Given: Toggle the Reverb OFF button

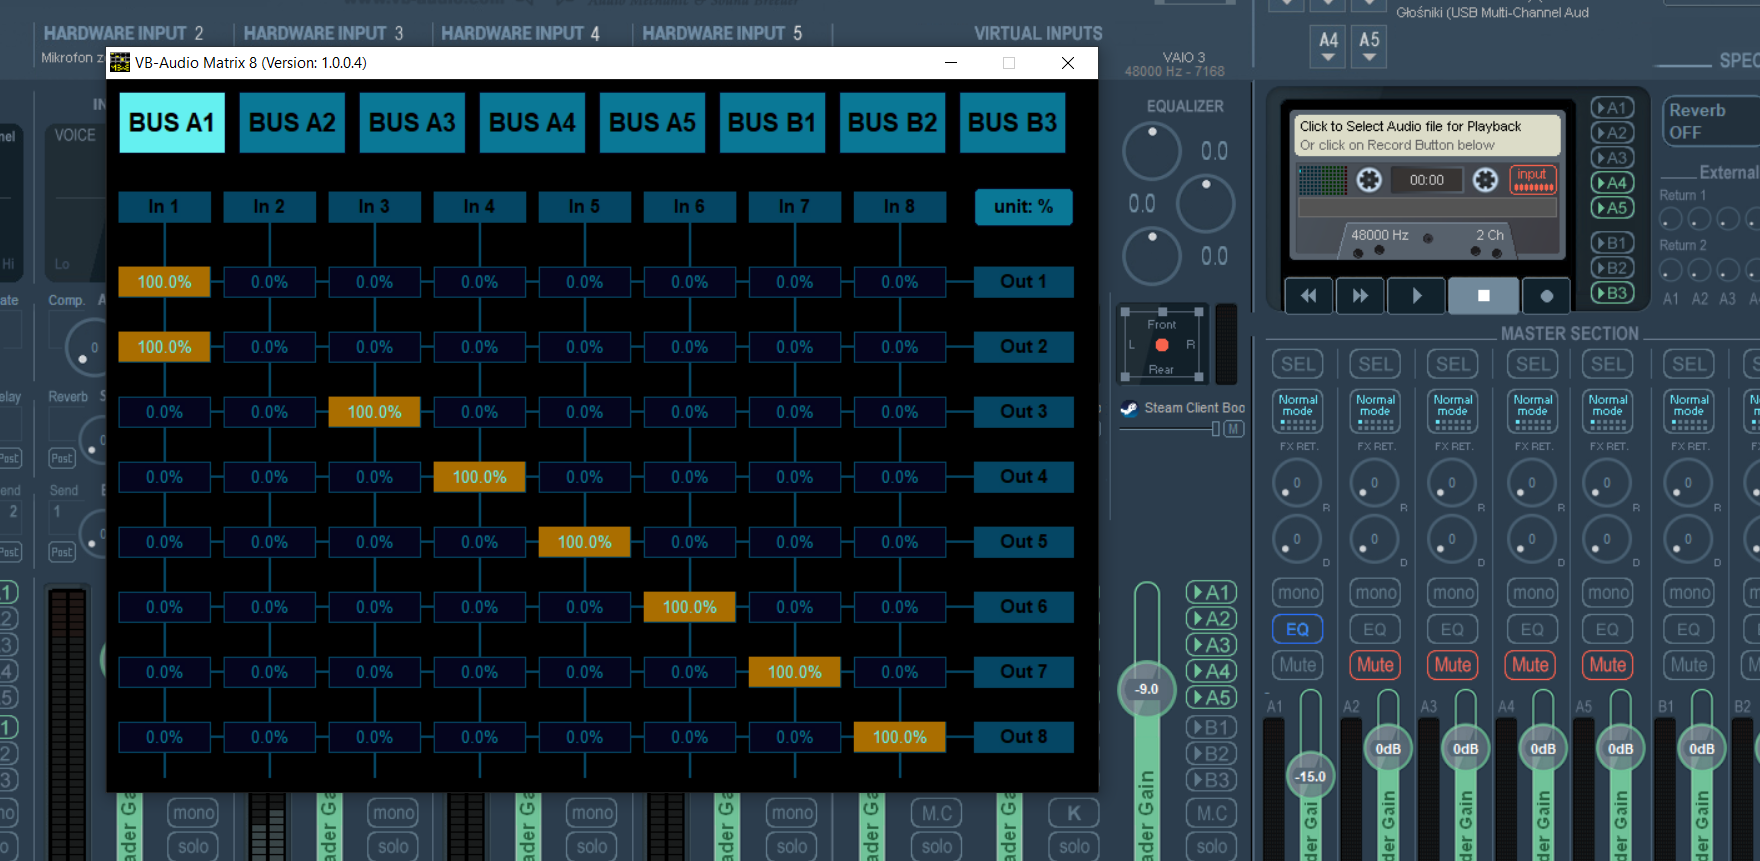Looking at the screenshot, I should click(x=1710, y=122).
